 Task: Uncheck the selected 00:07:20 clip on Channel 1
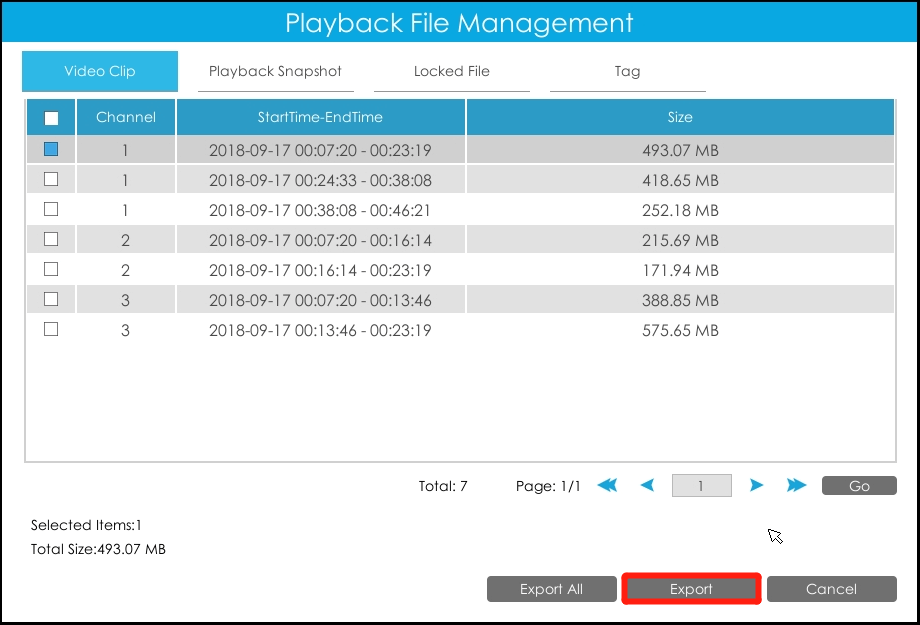(51, 148)
